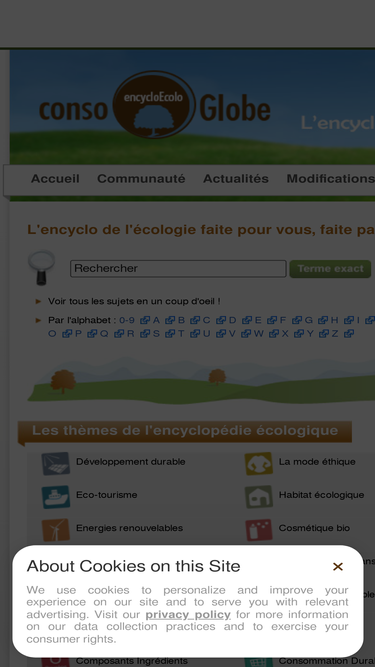Open the Actualités navigation item
This screenshot has width=375, height=667.
tap(236, 179)
